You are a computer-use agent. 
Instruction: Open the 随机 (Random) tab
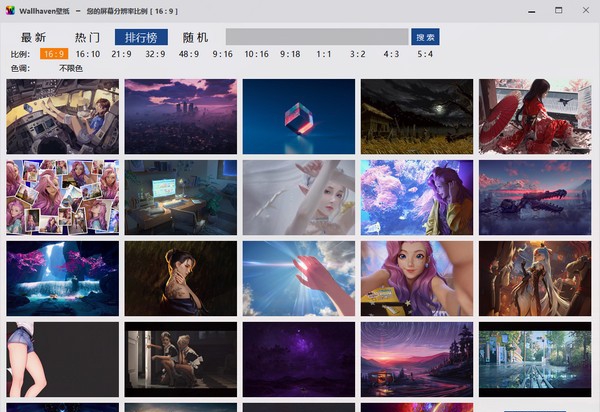coord(195,37)
